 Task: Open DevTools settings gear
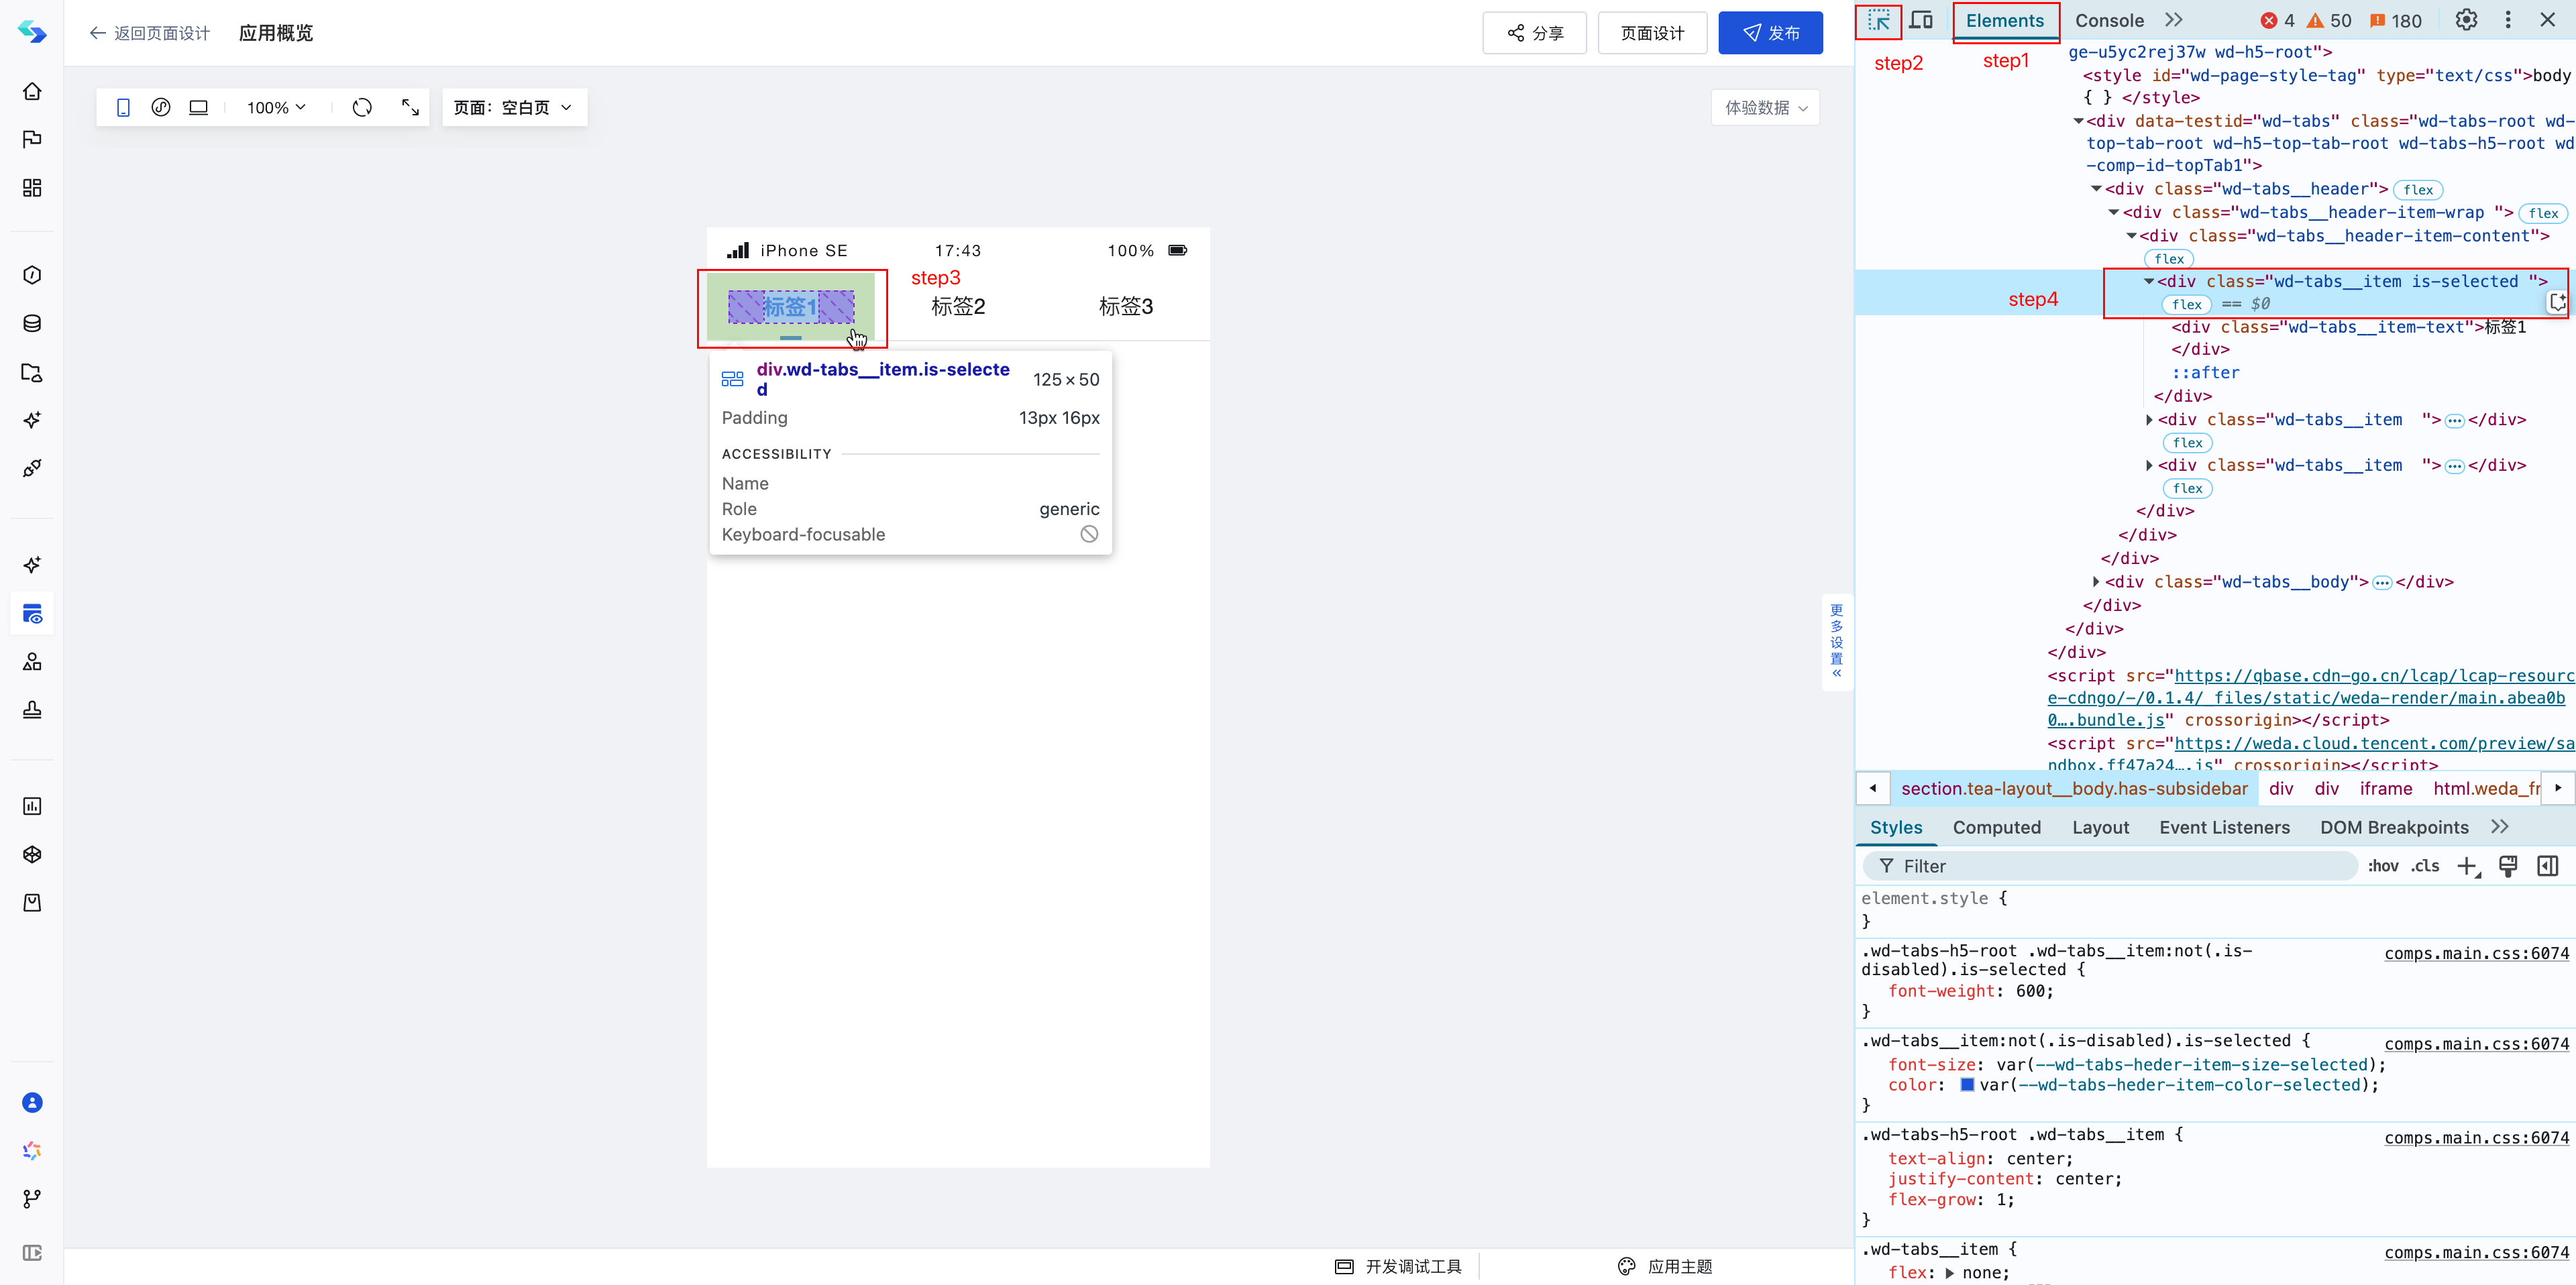[x=2466, y=20]
